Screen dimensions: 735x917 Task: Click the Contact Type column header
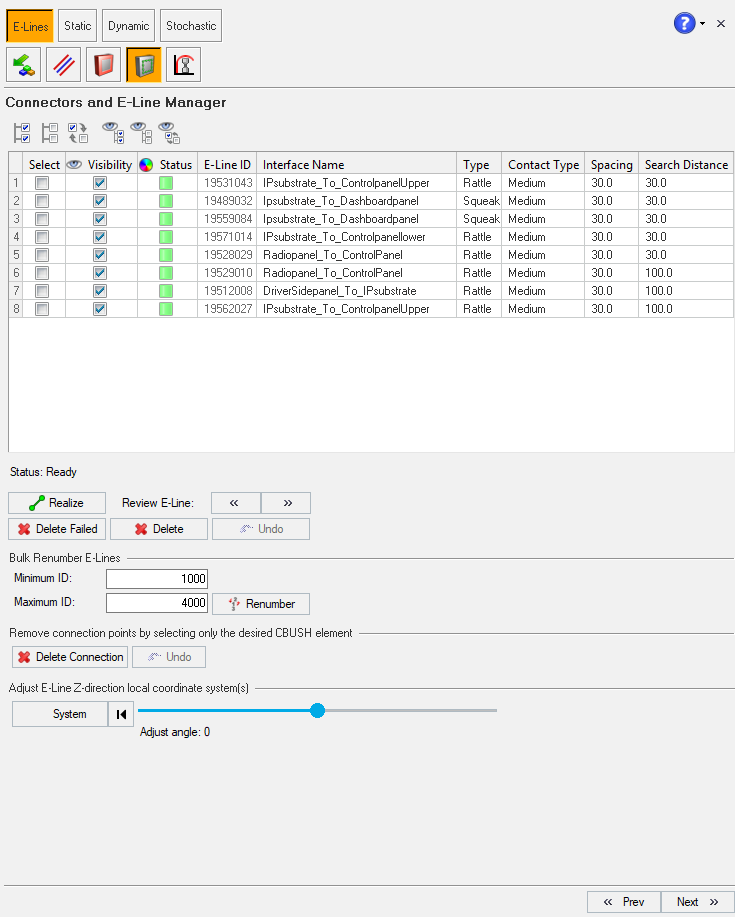(x=543, y=165)
